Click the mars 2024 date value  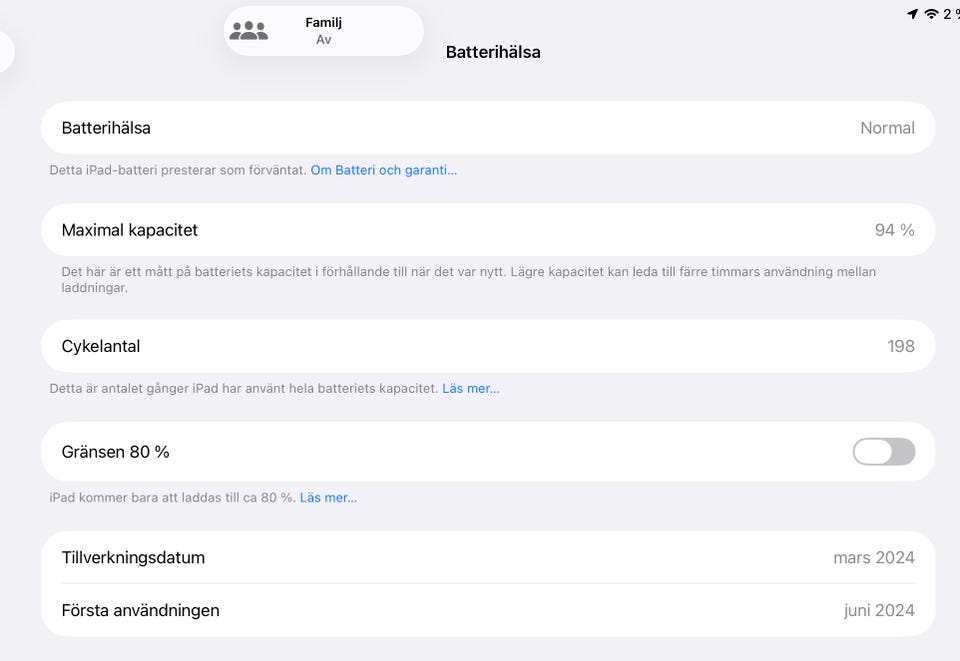click(x=873, y=557)
